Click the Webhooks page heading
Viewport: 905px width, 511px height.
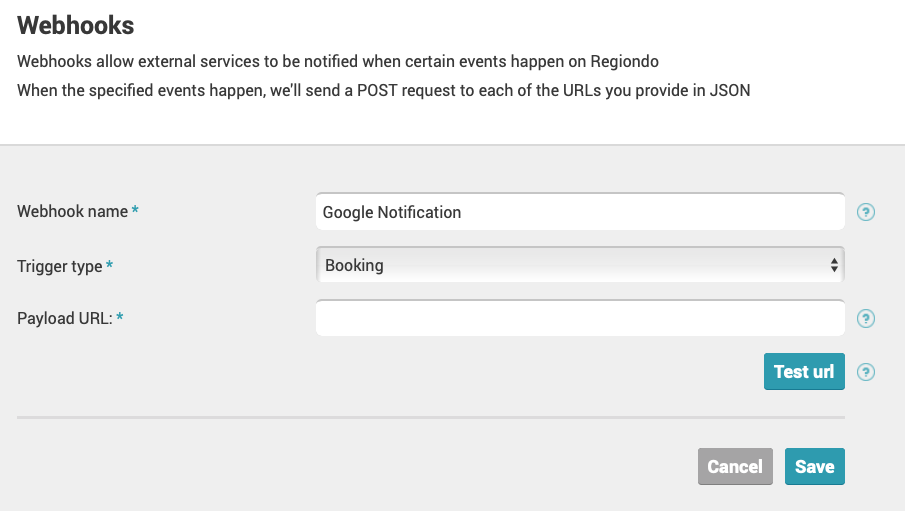(76, 25)
